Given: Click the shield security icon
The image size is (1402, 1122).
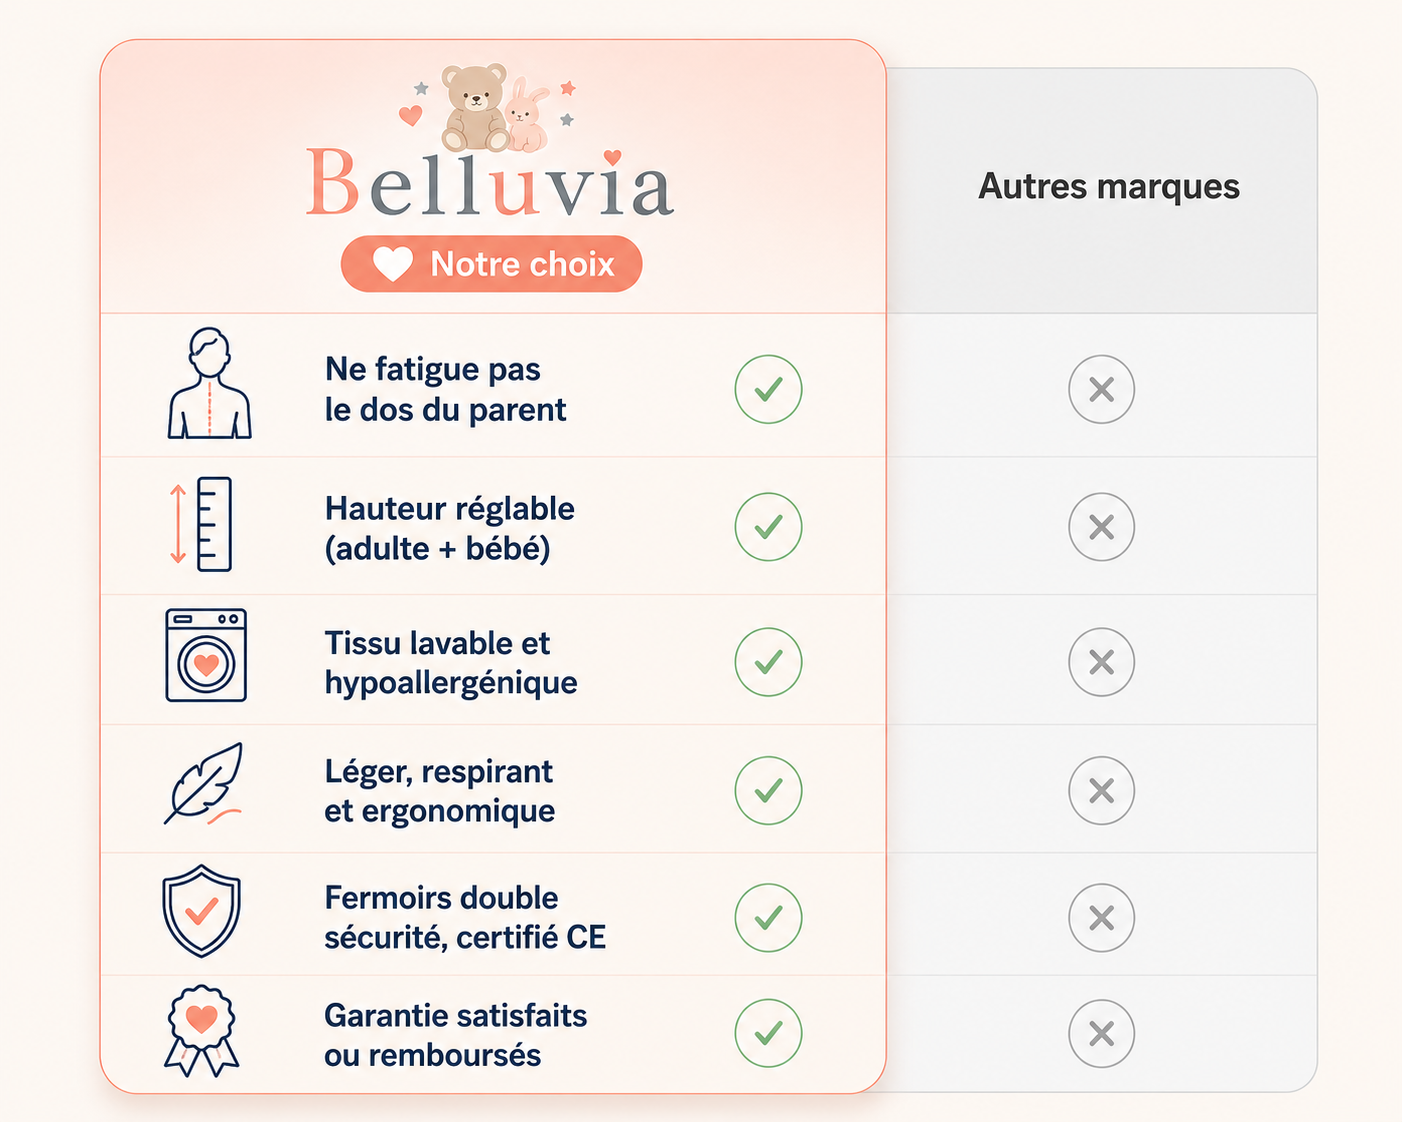Looking at the screenshot, I should tap(202, 911).
